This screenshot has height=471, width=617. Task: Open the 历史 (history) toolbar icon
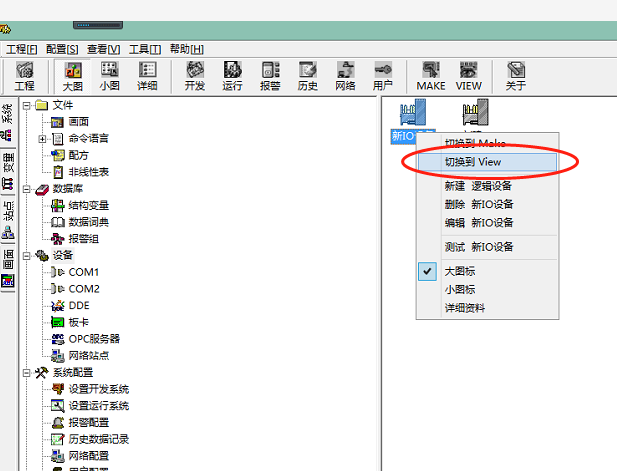point(308,76)
